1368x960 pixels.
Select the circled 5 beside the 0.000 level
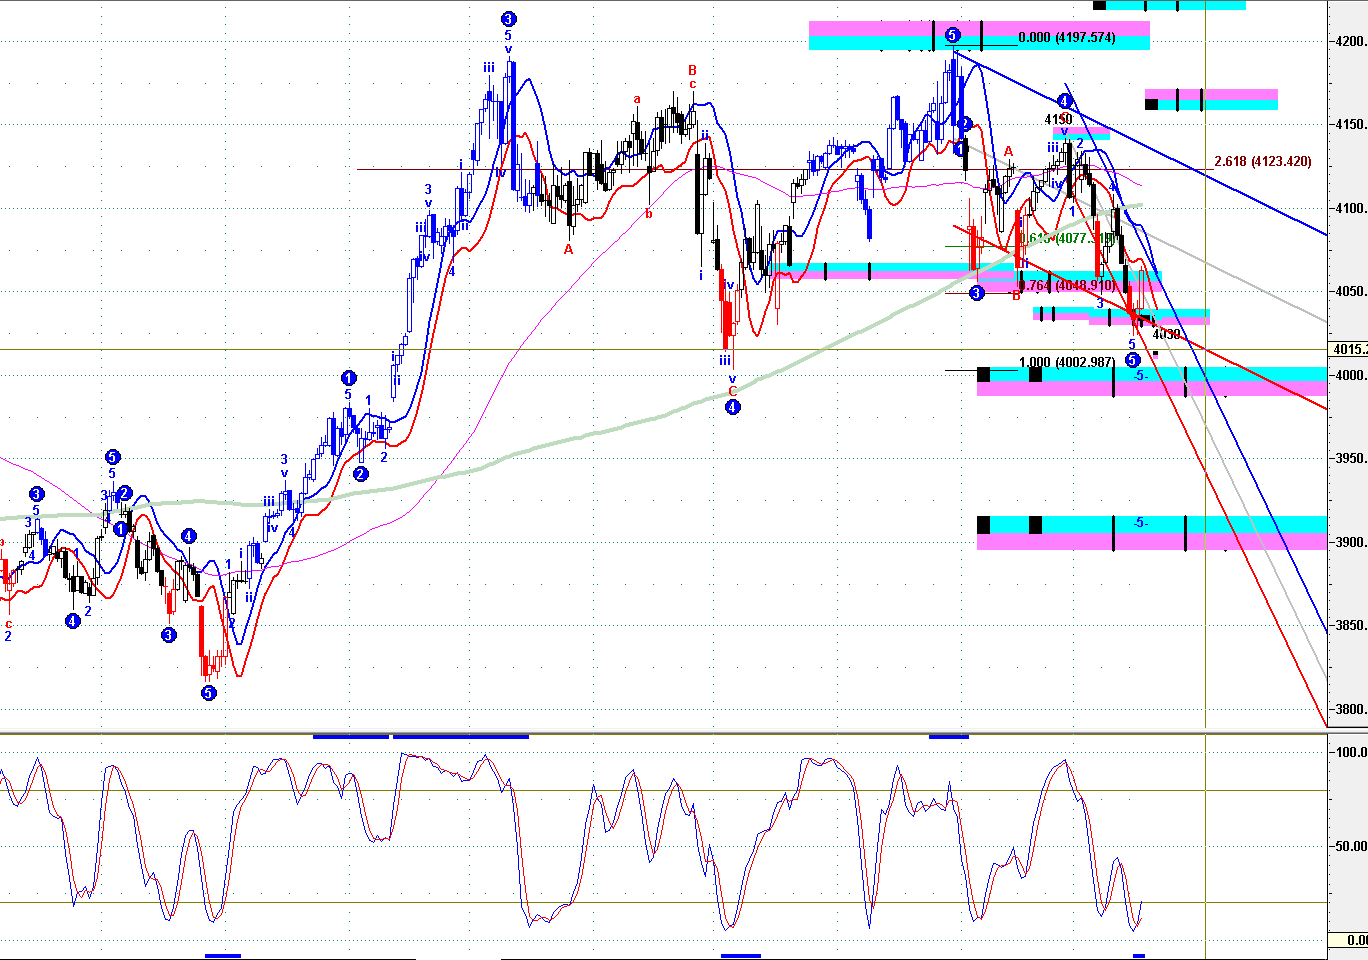coord(953,35)
